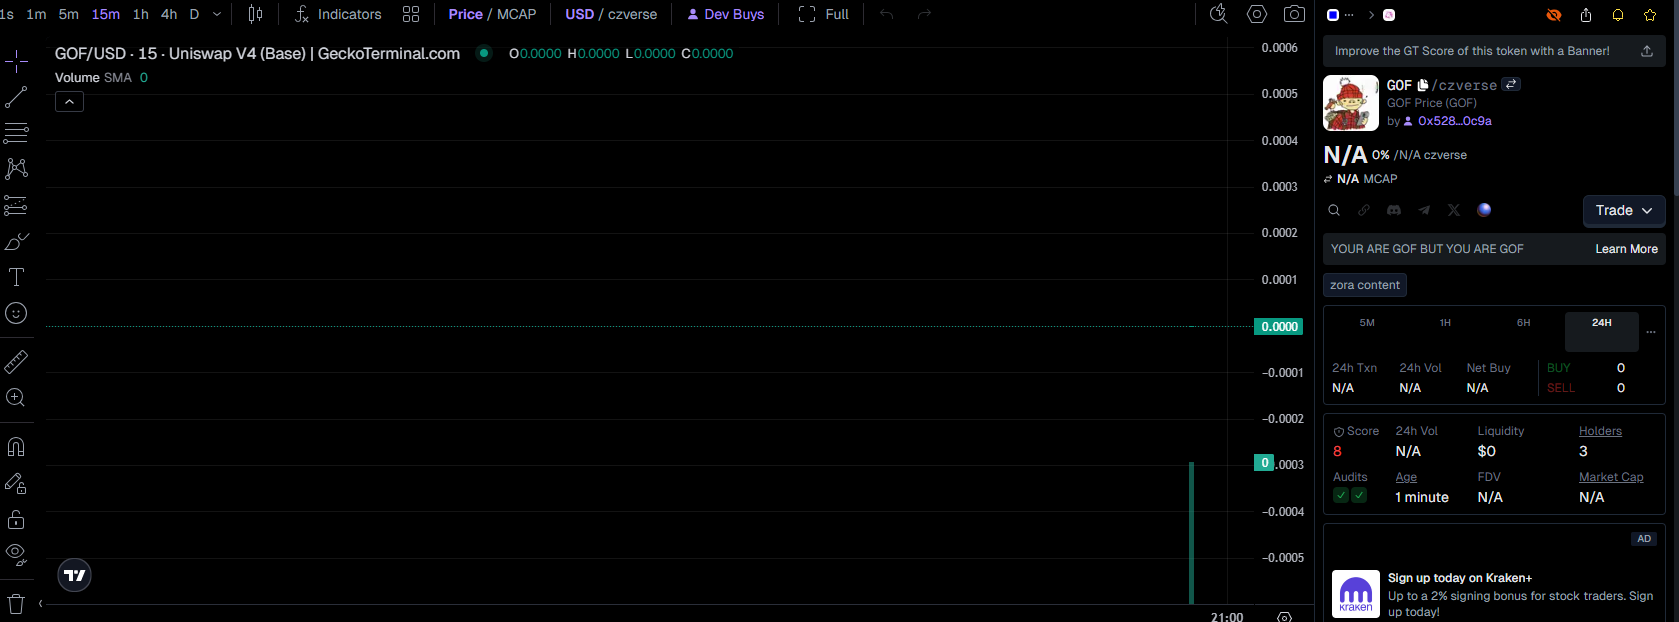1679x622 pixels.
Task: Select the 15m timeframe
Action: (x=106, y=14)
